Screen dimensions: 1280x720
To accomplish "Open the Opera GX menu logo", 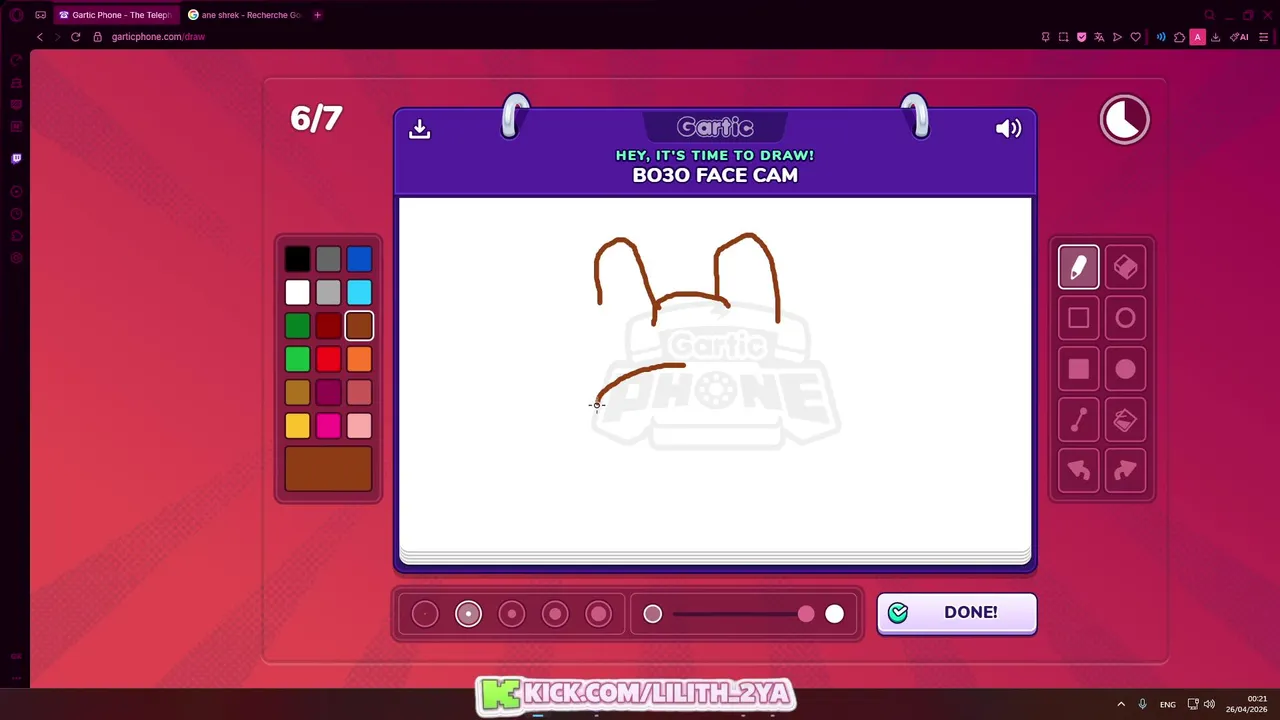I will 16,15.
